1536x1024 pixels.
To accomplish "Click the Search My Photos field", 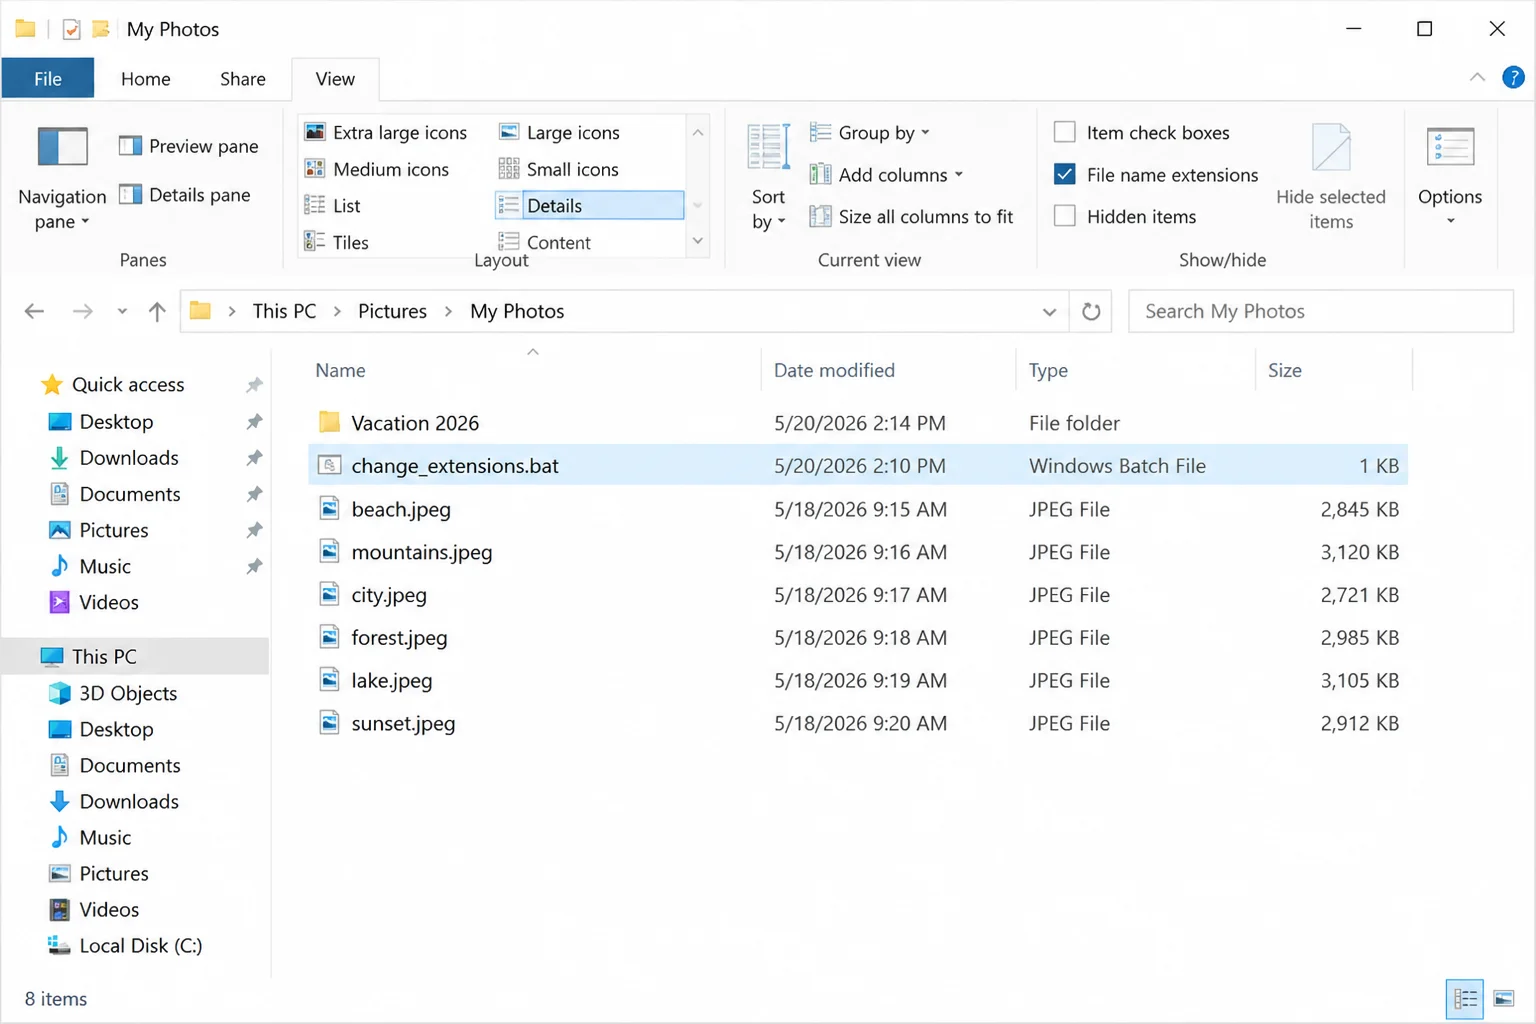I will tap(1320, 311).
